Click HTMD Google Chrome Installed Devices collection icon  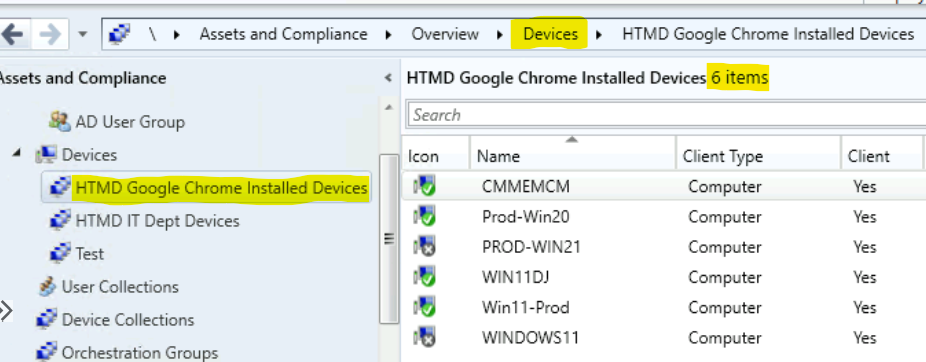60,188
